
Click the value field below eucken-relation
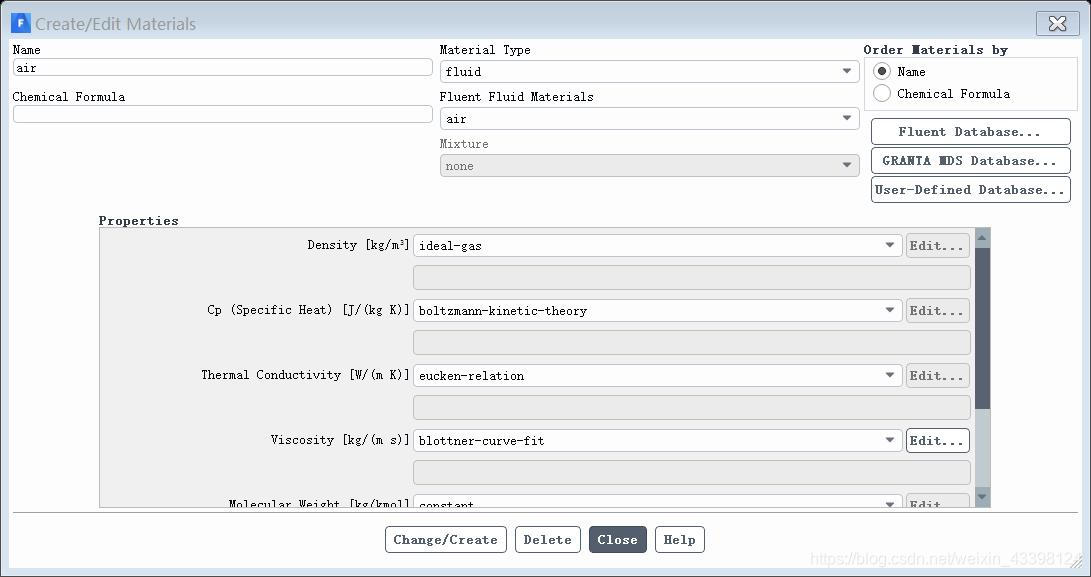[x=692, y=407]
